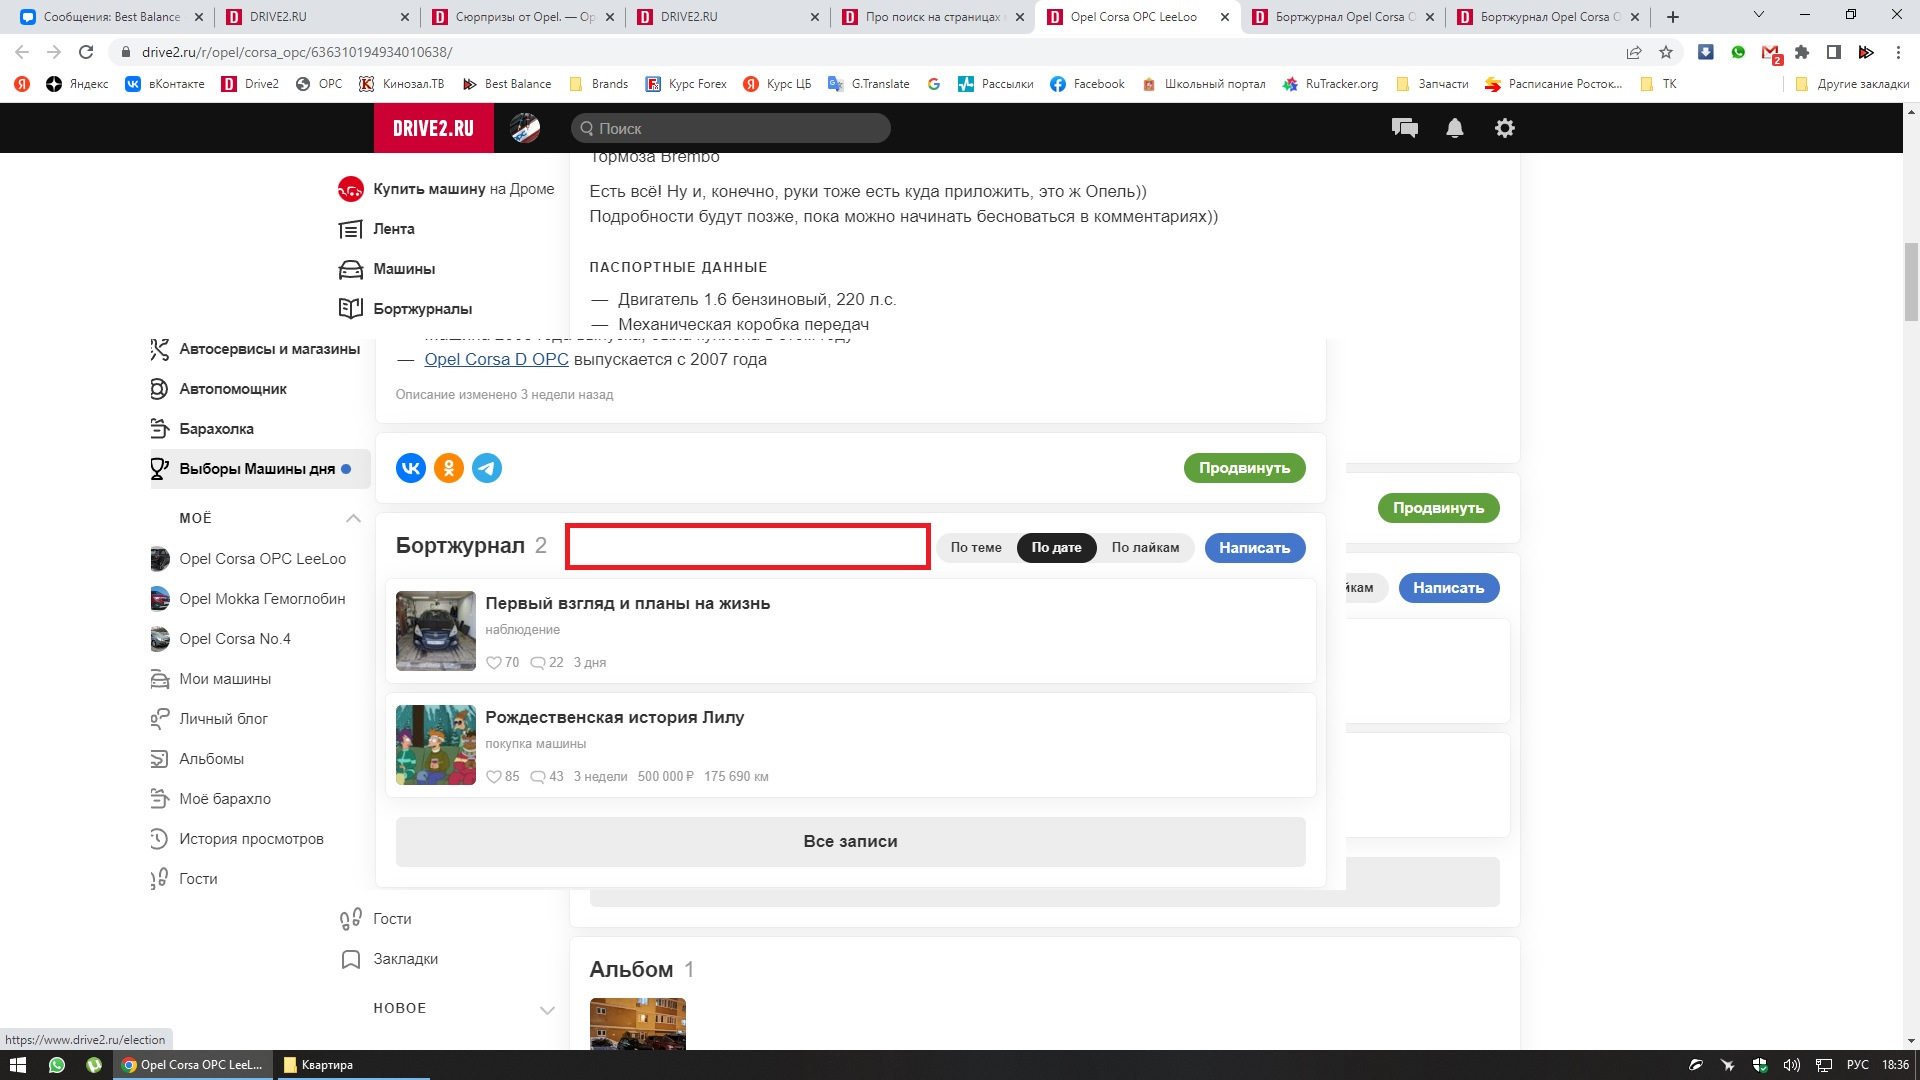Open Барахолка menu item

216,429
